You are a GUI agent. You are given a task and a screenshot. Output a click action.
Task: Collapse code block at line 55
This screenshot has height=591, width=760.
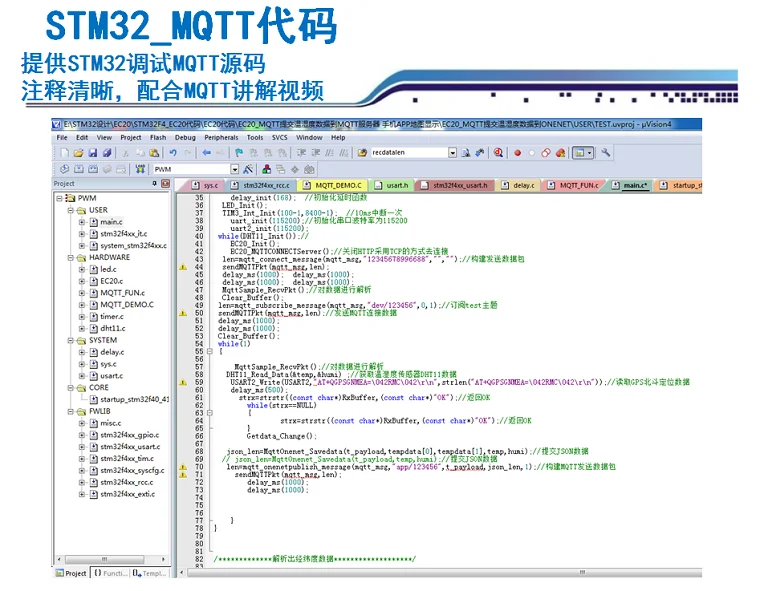point(210,351)
